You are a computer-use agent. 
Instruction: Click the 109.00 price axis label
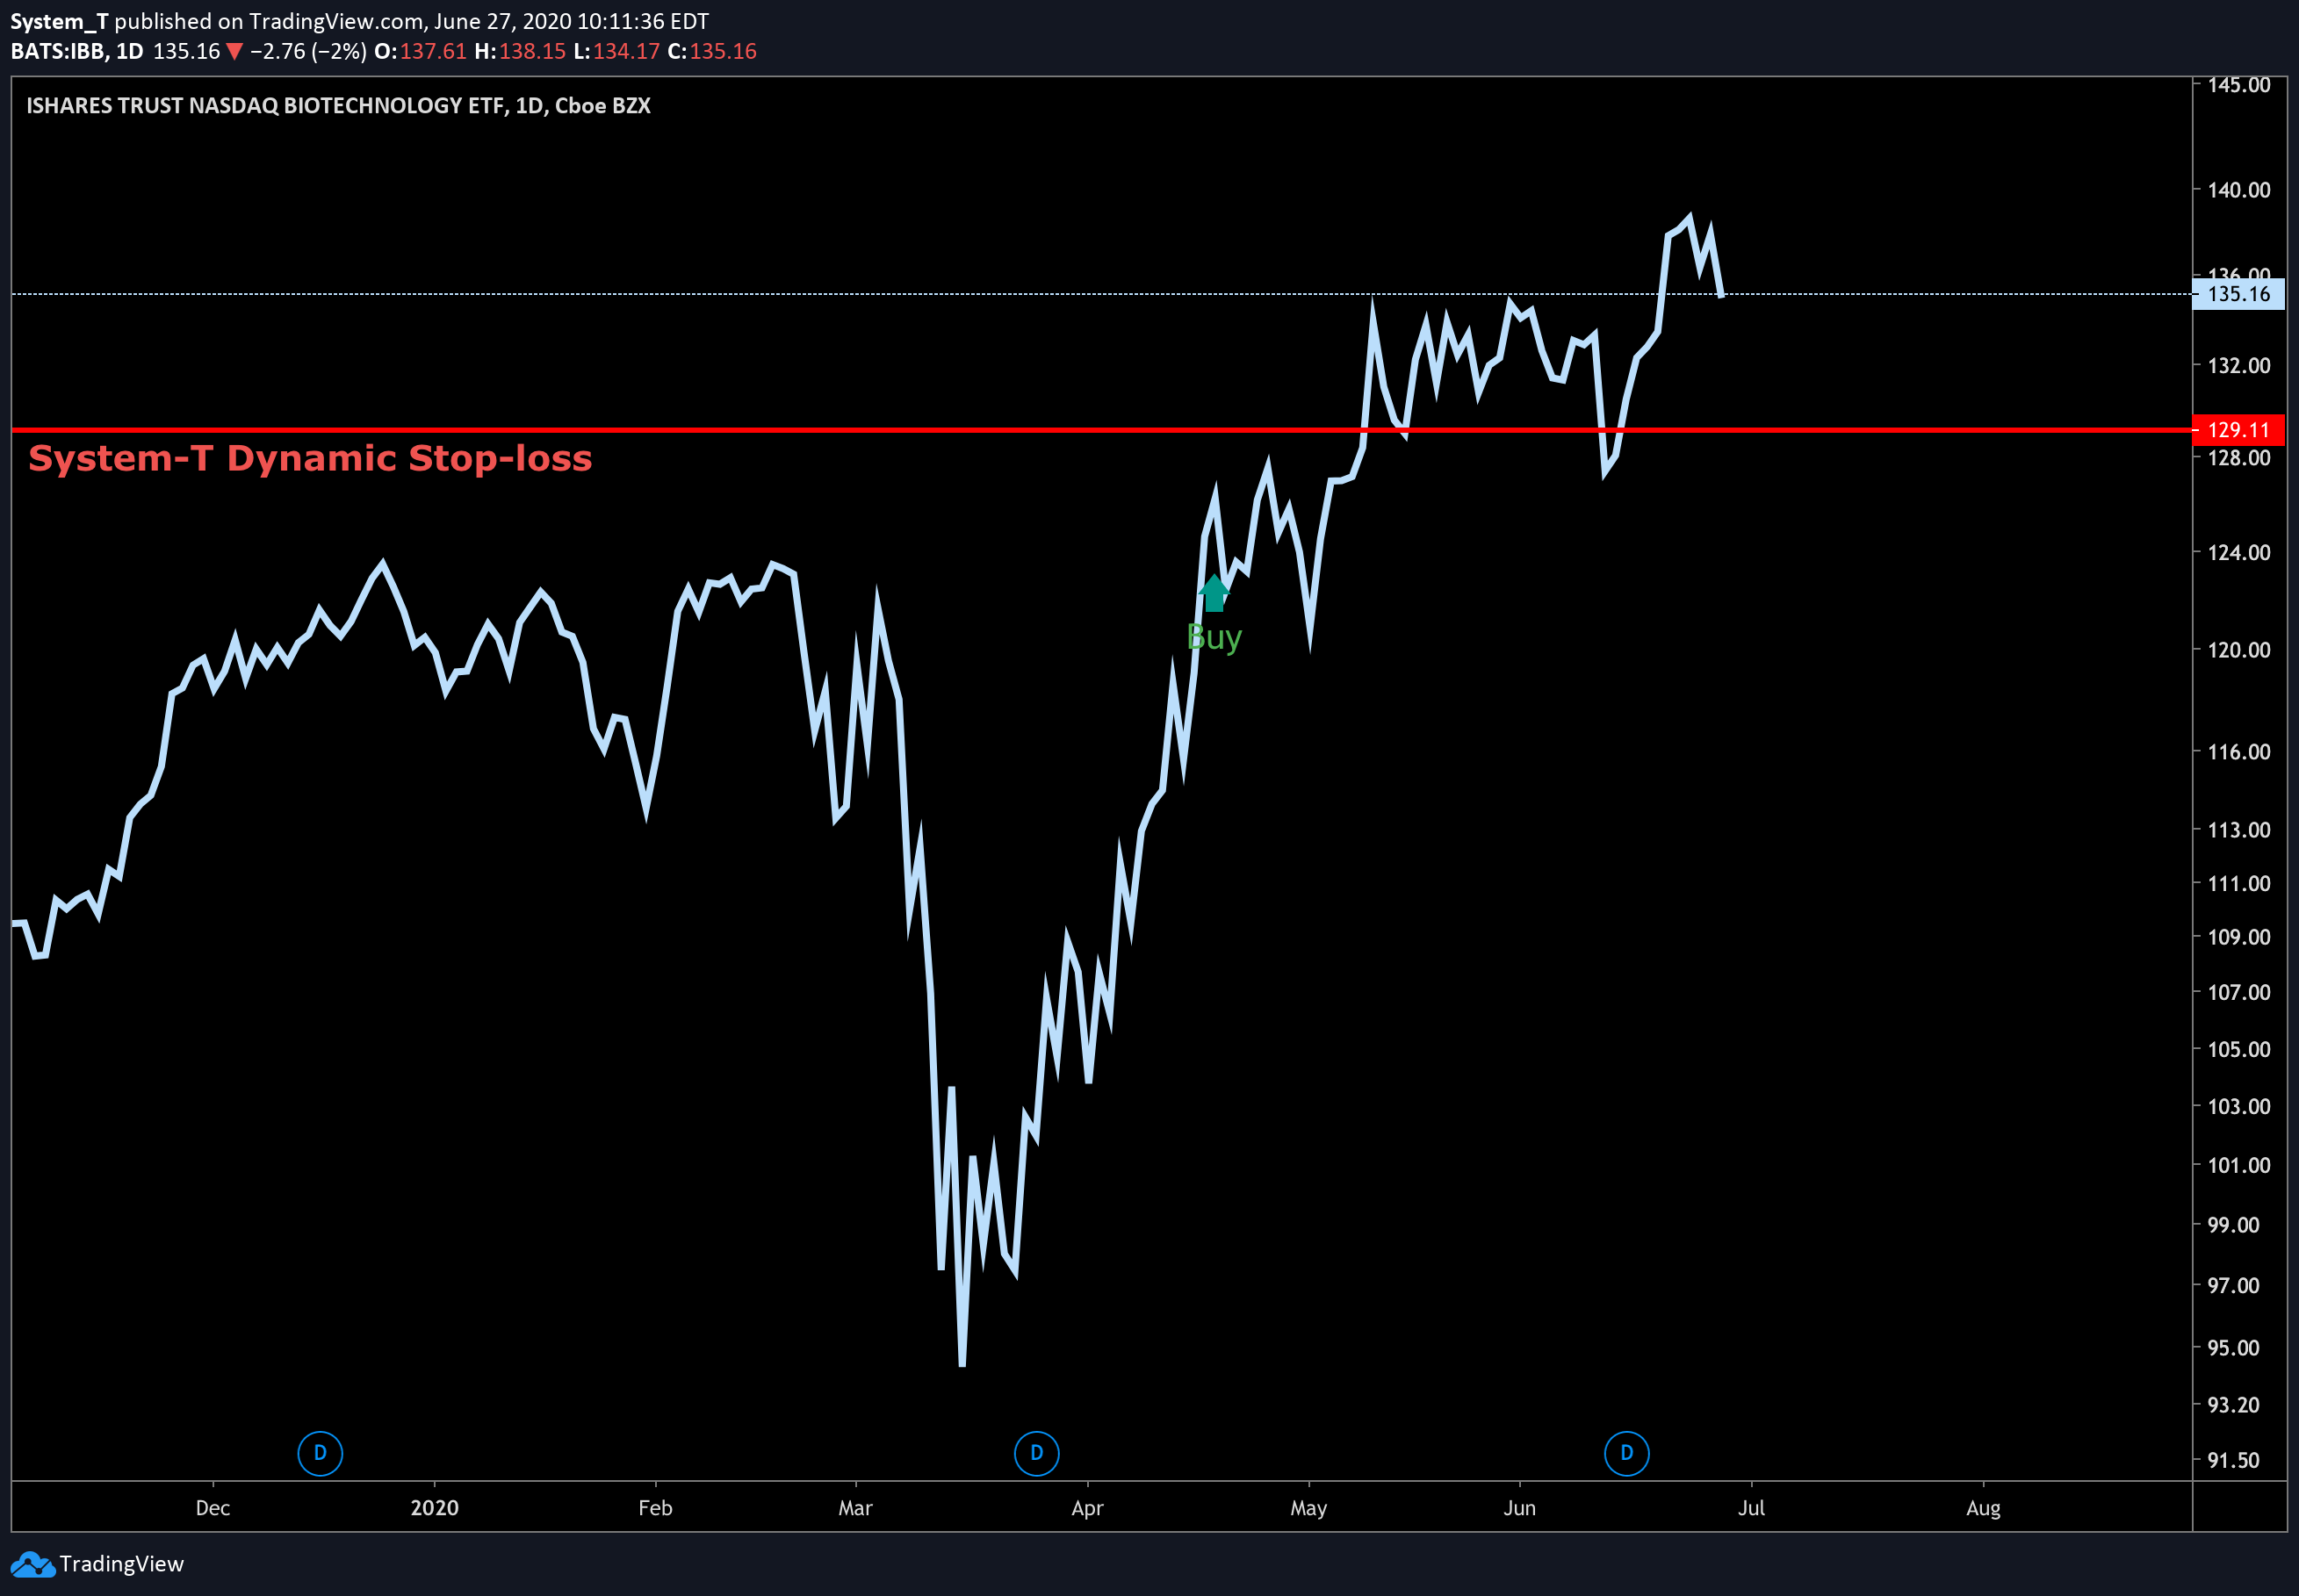(2238, 937)
